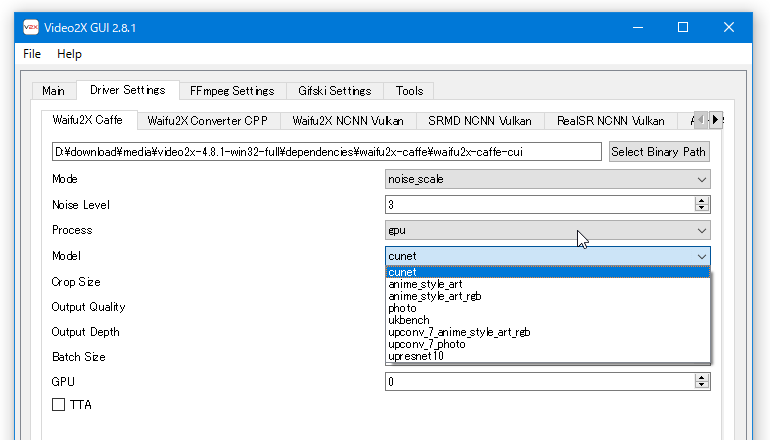Choose anime_style_art_rgb model option

548,296
